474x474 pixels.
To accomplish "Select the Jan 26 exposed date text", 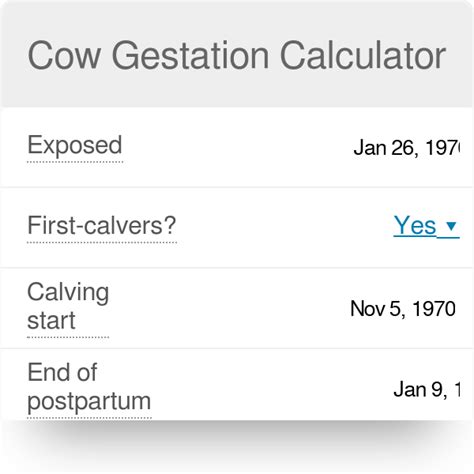I will (407, 148).
